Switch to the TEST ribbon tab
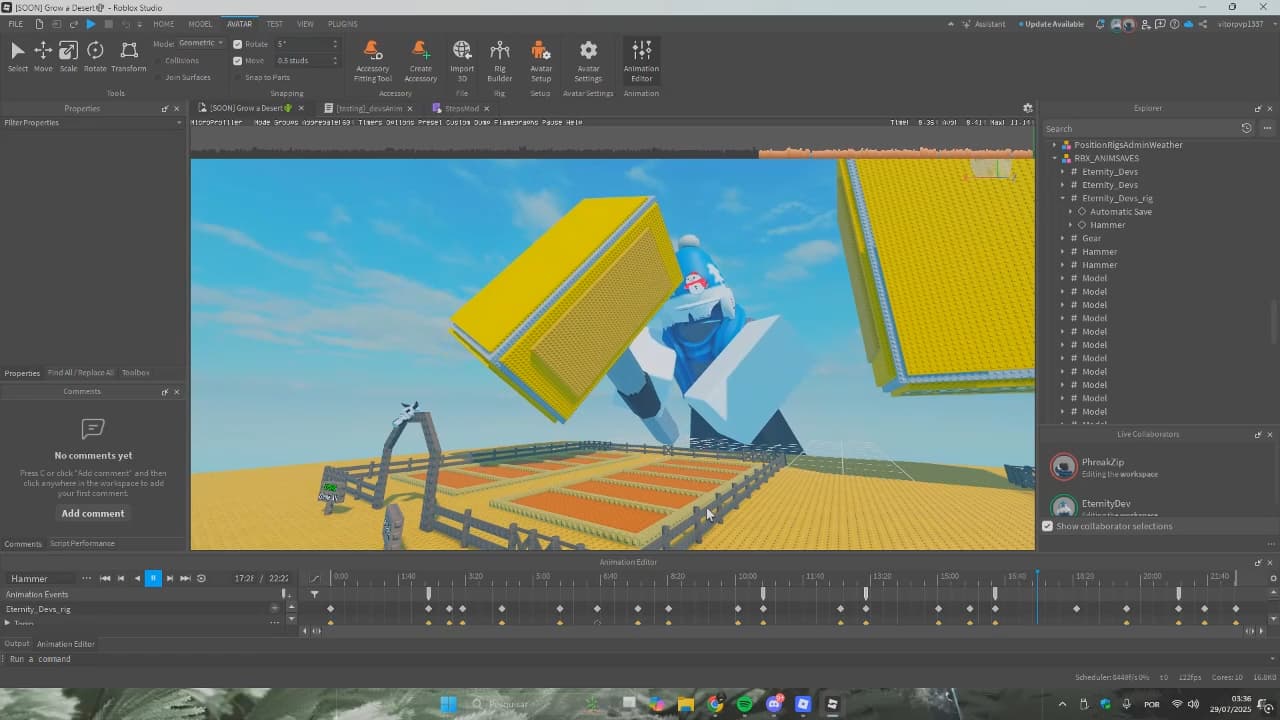1280x720 pixels. (x=274, y=24)
